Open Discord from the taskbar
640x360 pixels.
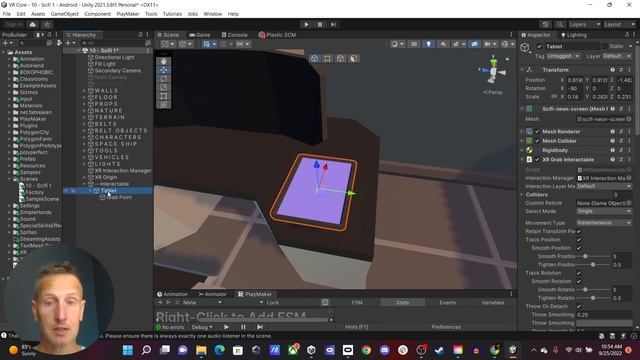tap(384, 350)
